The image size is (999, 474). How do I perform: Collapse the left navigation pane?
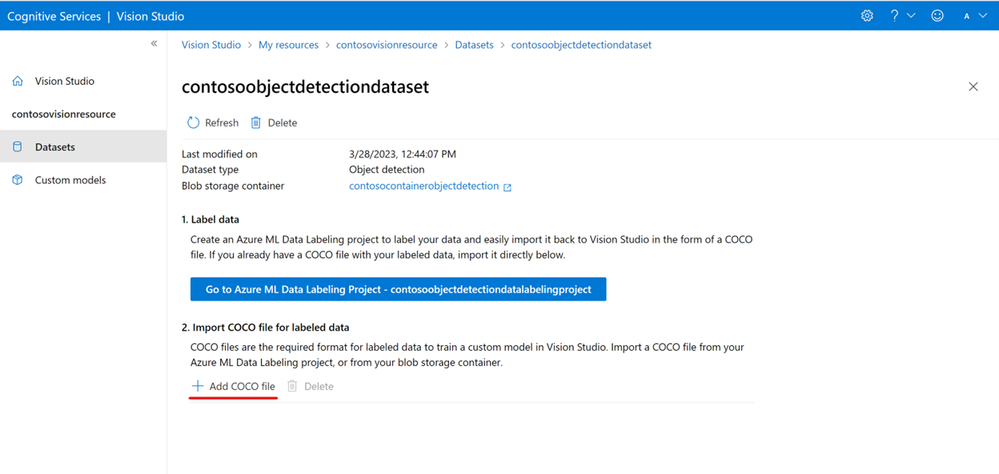[154, 44]
